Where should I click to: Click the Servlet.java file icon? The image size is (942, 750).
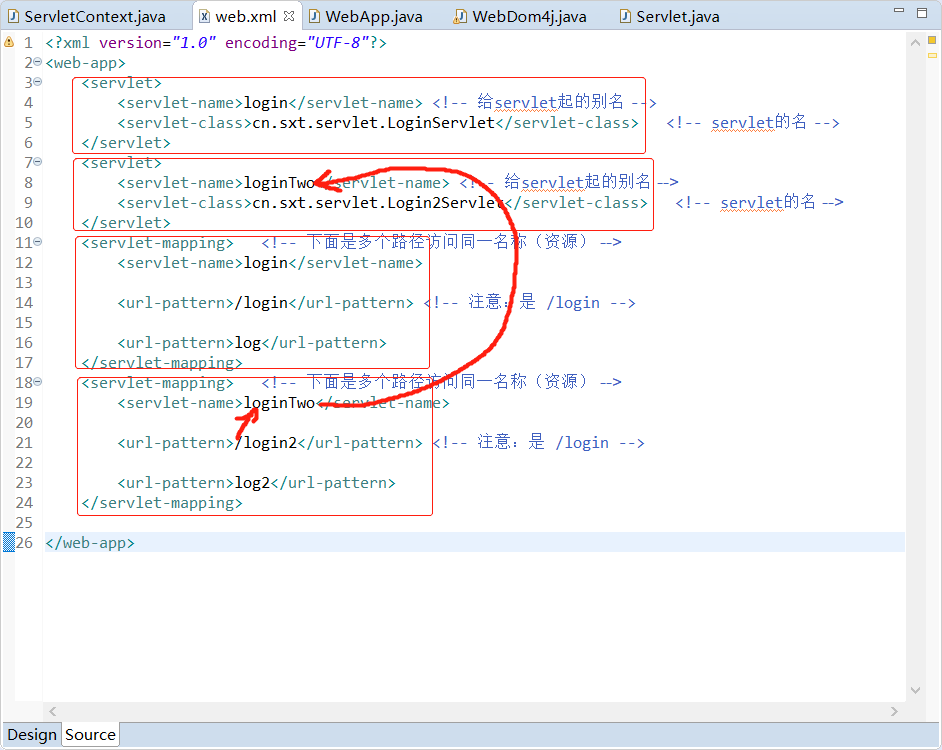pyautogui.click(x=625, y=16)
